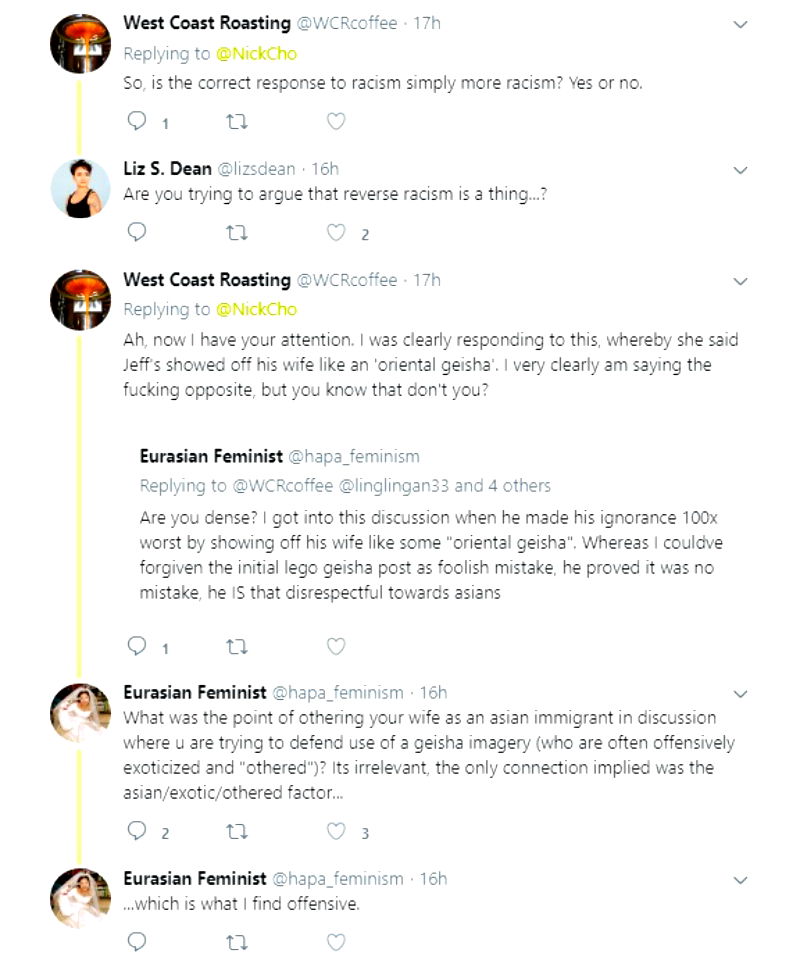Image resolution: width=800 pixels, height=960 pixels.
Task: Open the West Coast Roasting avatar on first tweet
Action: tap(80, 44)
